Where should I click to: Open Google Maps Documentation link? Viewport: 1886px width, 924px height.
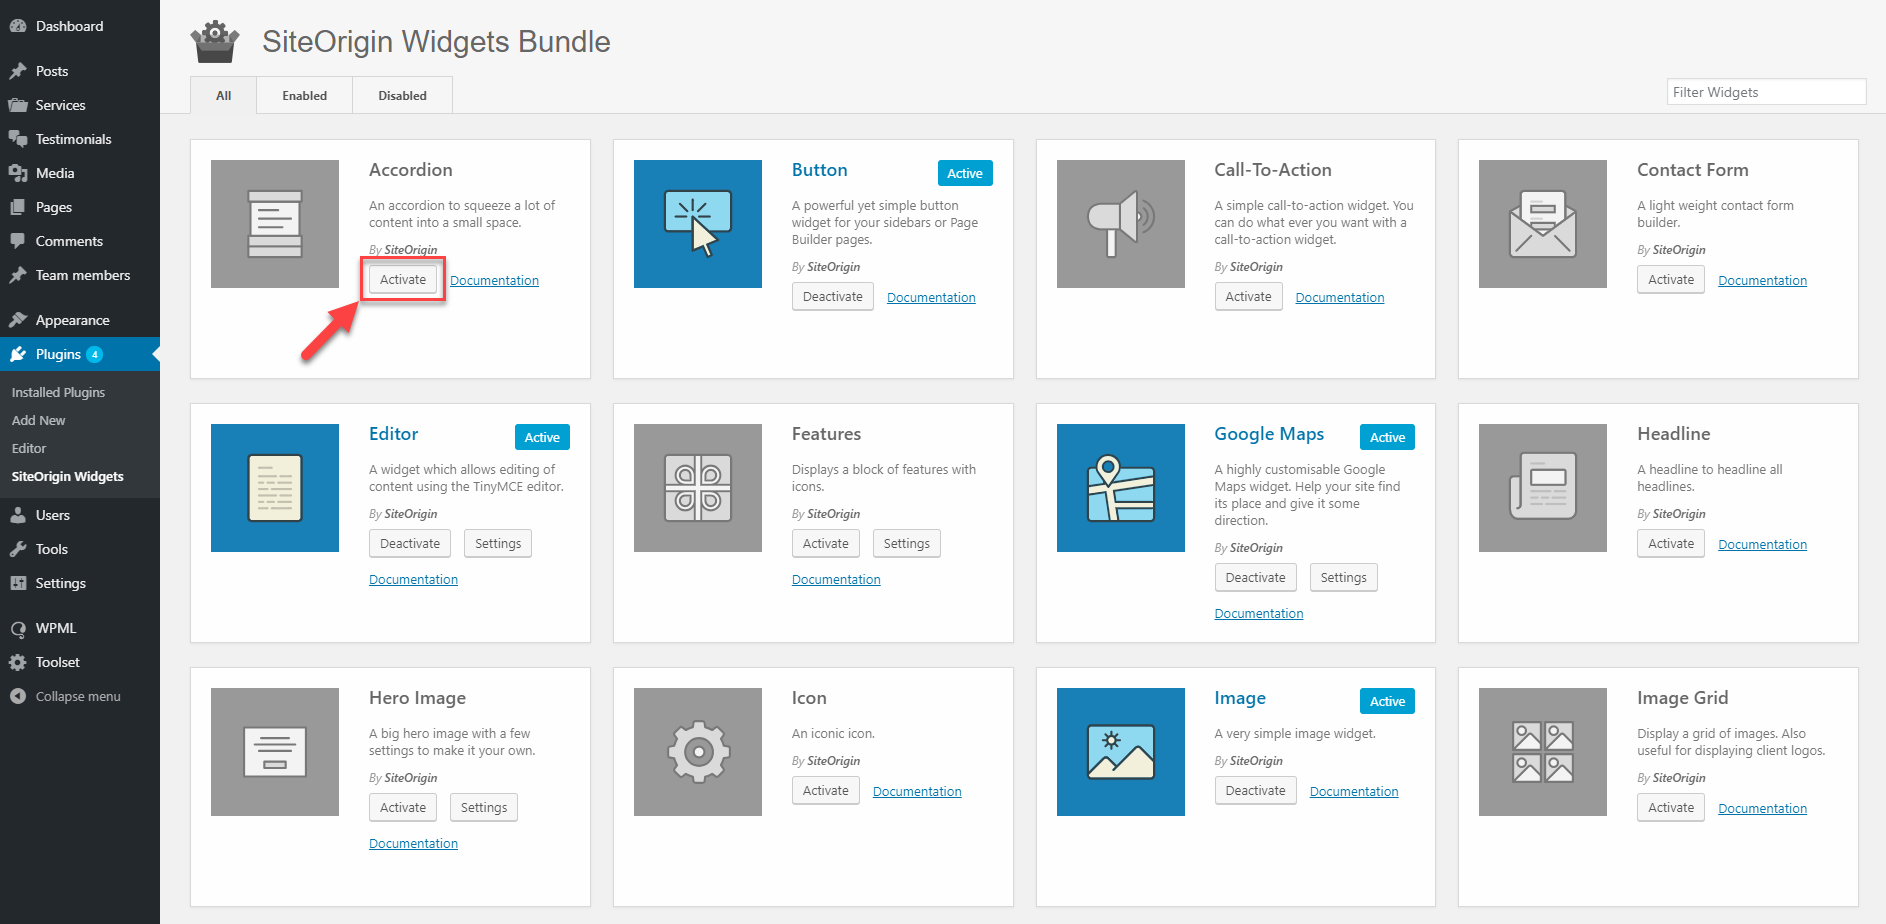pos(1259,614)
